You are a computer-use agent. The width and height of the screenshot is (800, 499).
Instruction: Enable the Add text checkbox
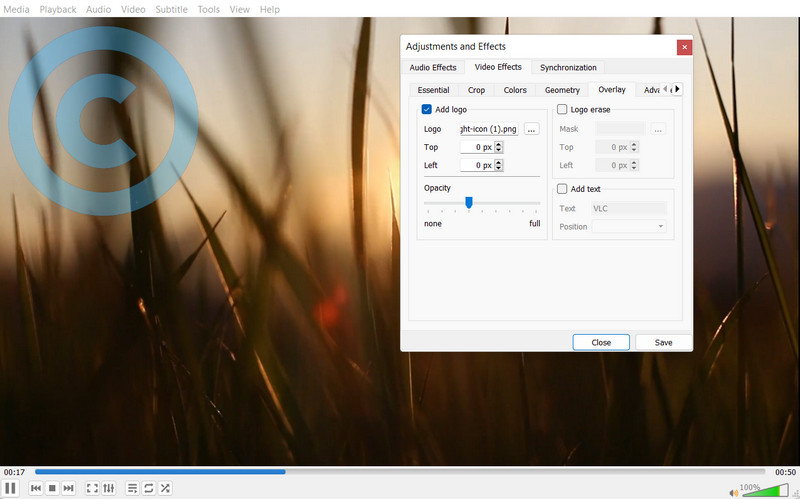[562, 189]
